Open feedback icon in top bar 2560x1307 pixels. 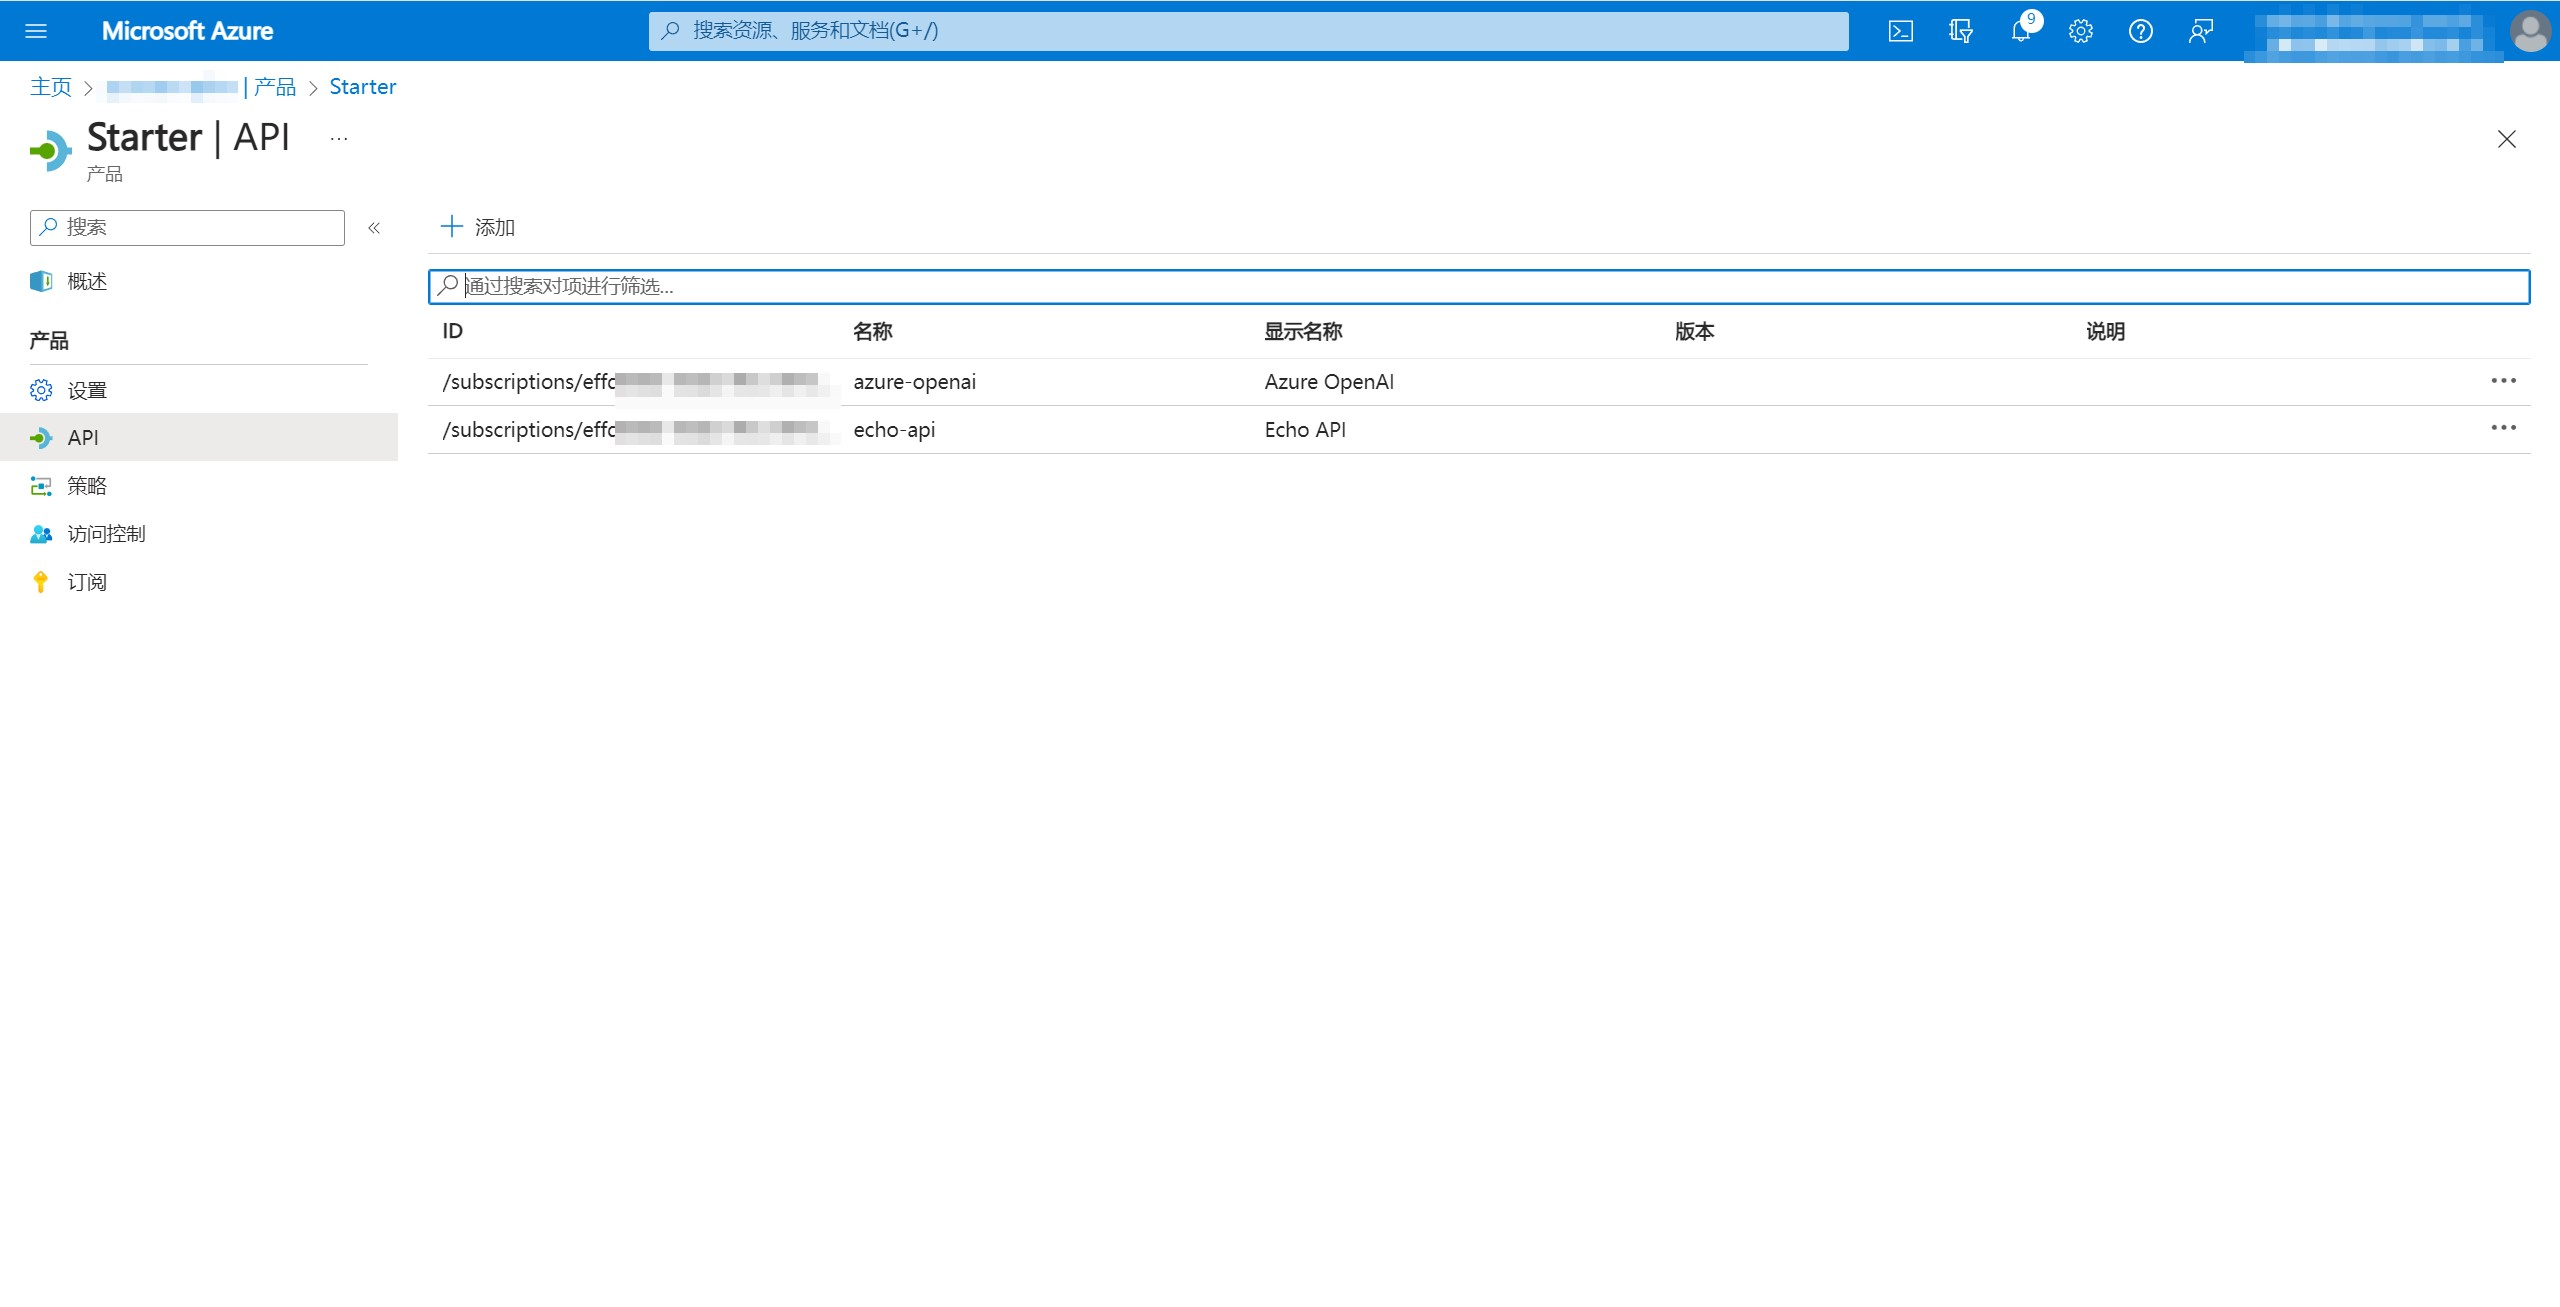(2201, 31)
